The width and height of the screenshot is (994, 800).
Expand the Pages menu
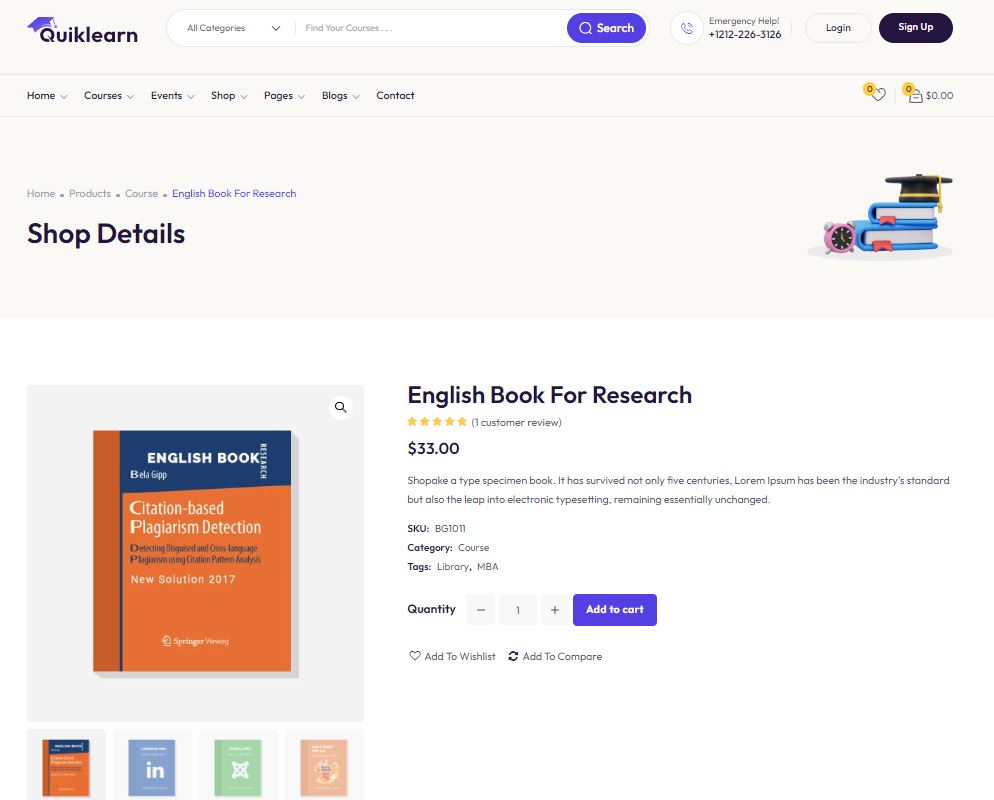click(284, 96)
